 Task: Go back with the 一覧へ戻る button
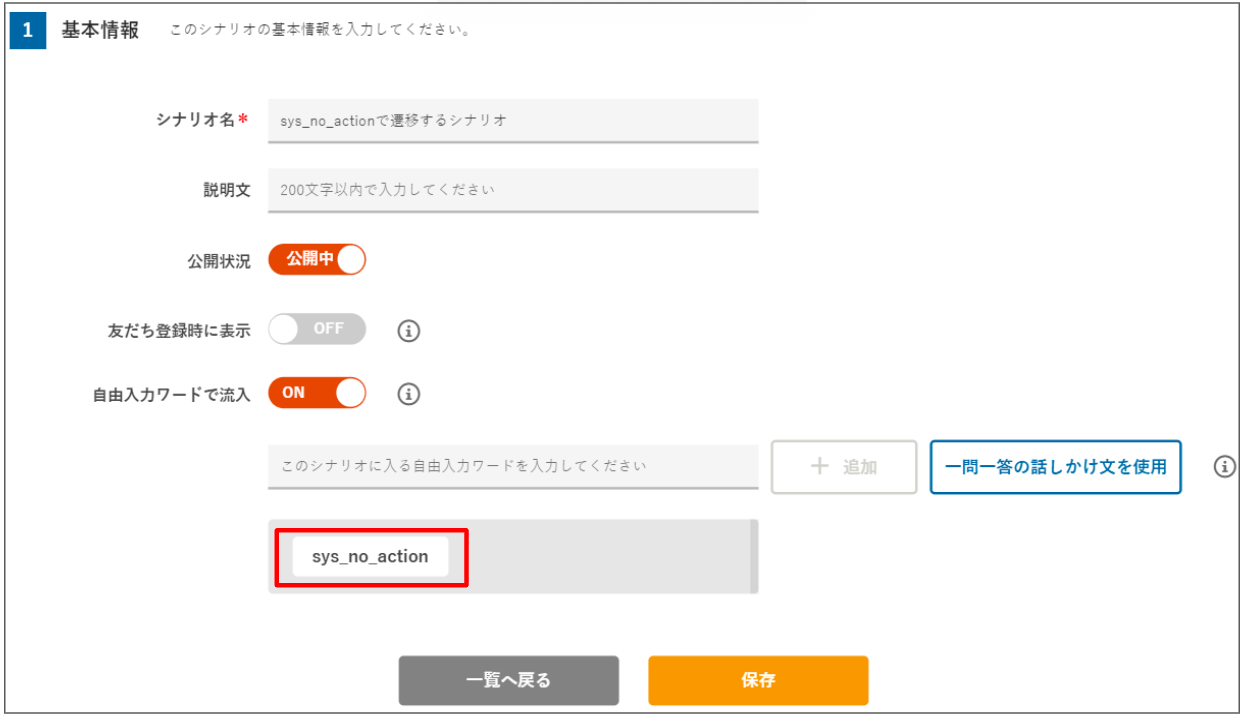tap(508, 681)
